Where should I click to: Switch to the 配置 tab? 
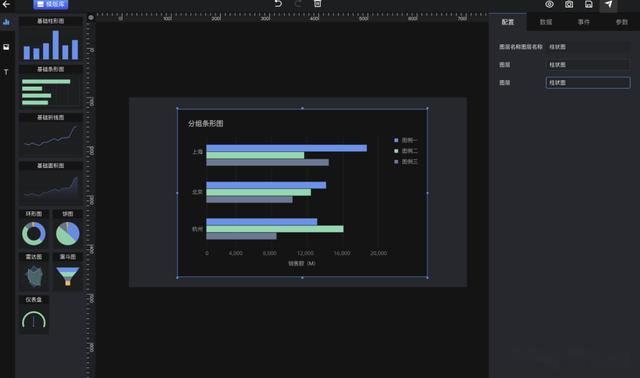pos(508,22)
